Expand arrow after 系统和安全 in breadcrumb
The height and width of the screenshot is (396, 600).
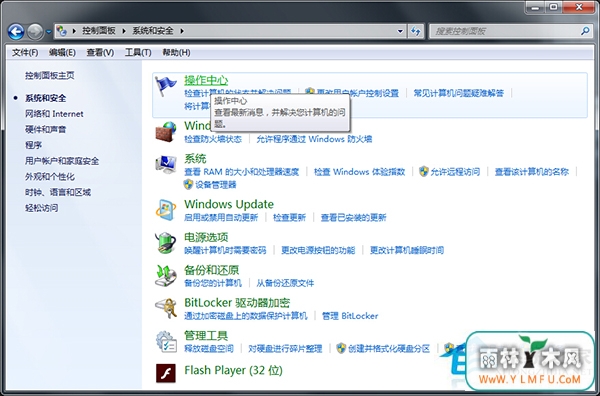coord(182,31)
